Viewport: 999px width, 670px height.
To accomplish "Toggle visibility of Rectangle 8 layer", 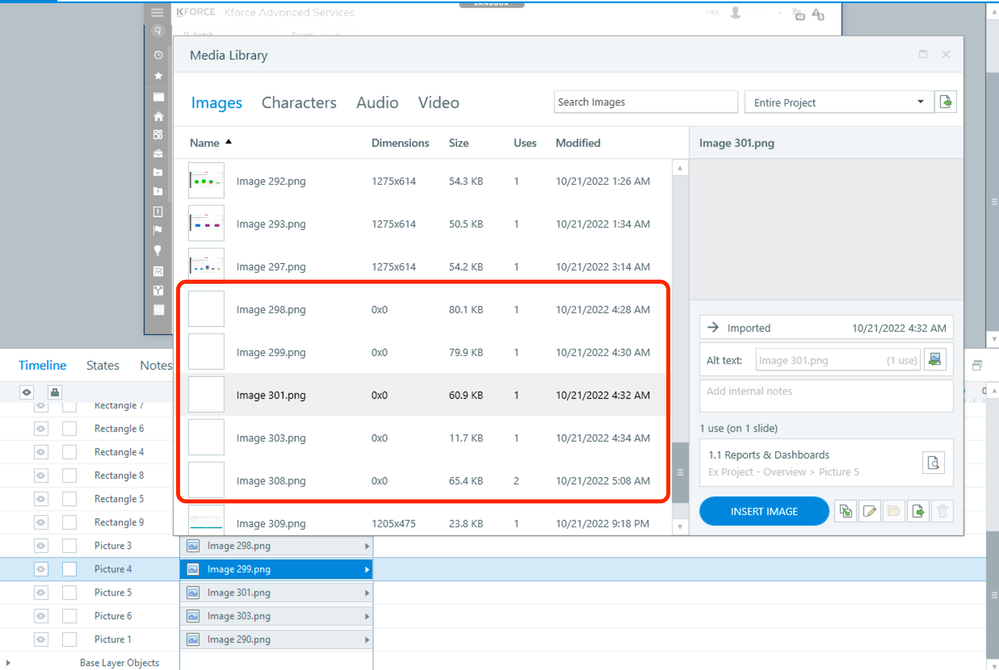I will [x=41, y=476].
